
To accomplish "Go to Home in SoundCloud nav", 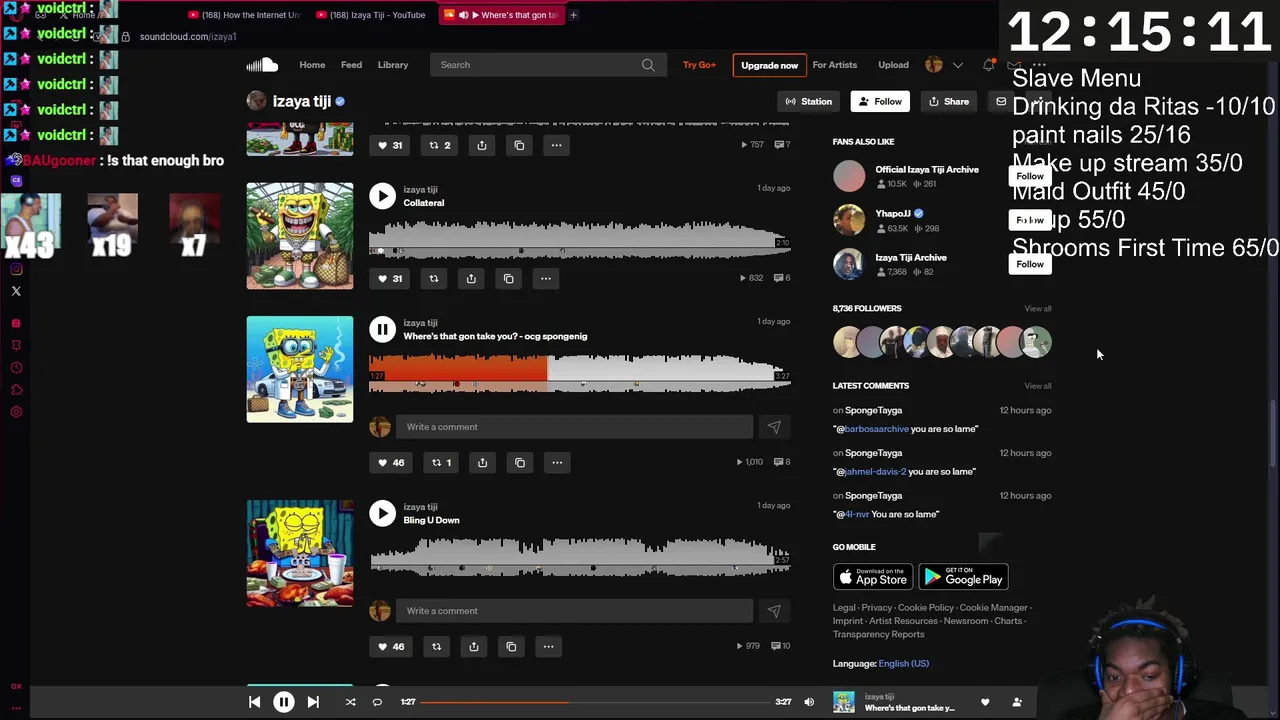I will pyautogui.click(x=312, y=65).
